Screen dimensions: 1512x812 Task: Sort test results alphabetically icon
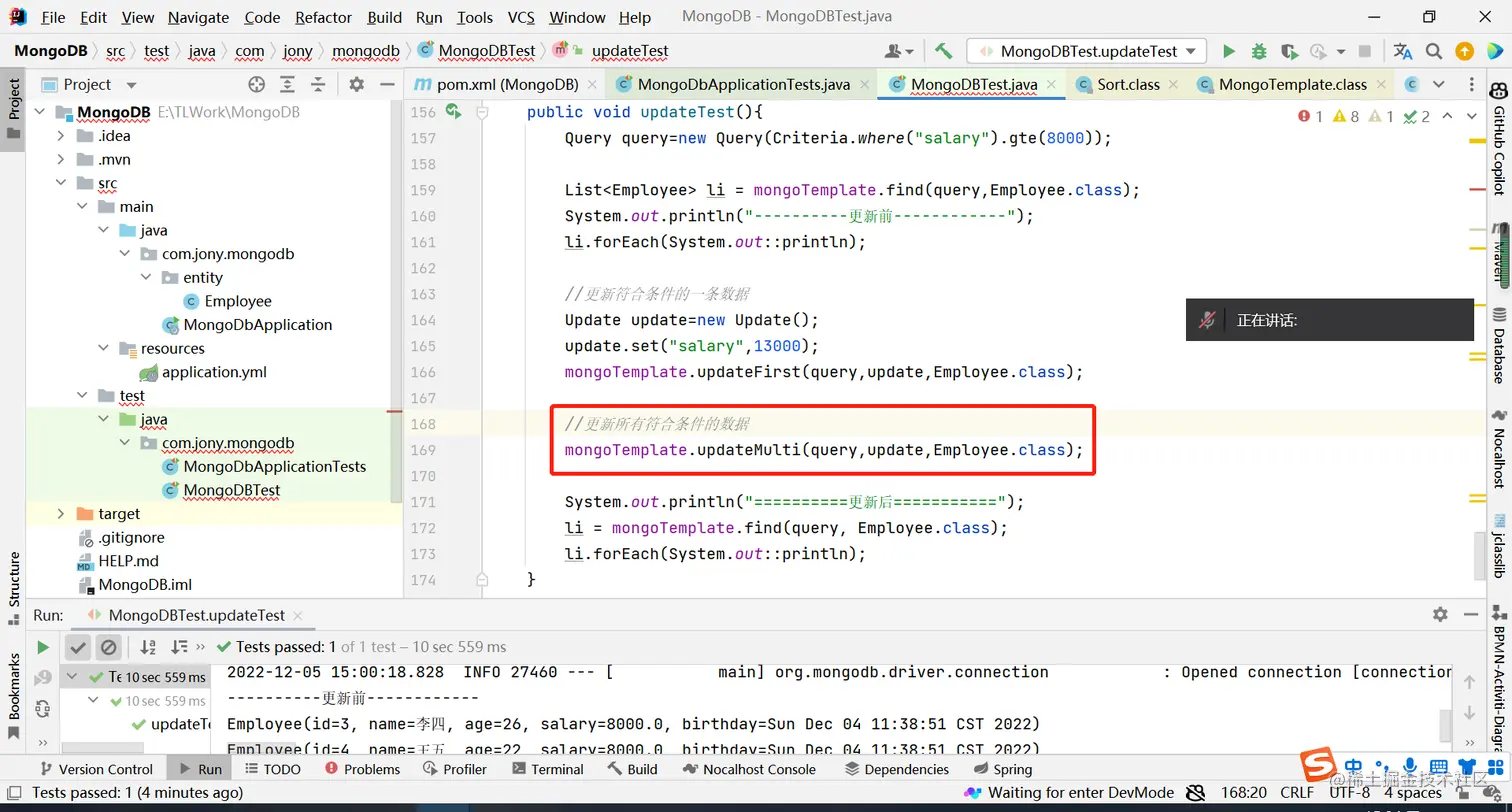(148, 647)
